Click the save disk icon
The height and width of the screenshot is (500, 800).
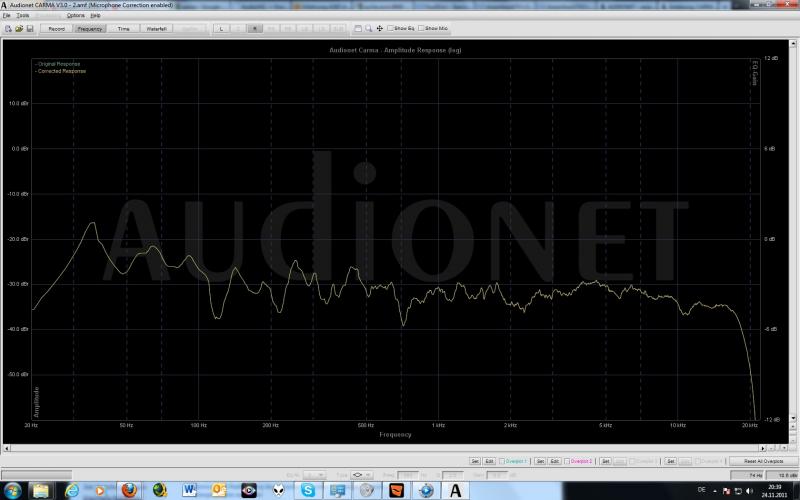tap(29, 28)
